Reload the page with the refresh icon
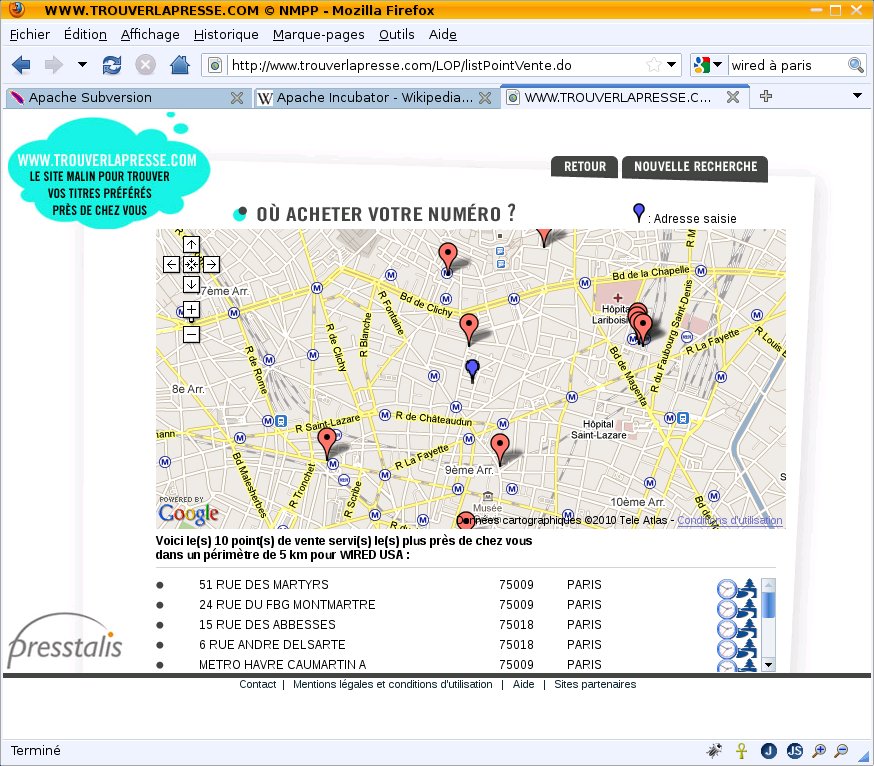The width and height of the screenshot is (874, 766). pos(112,65)
